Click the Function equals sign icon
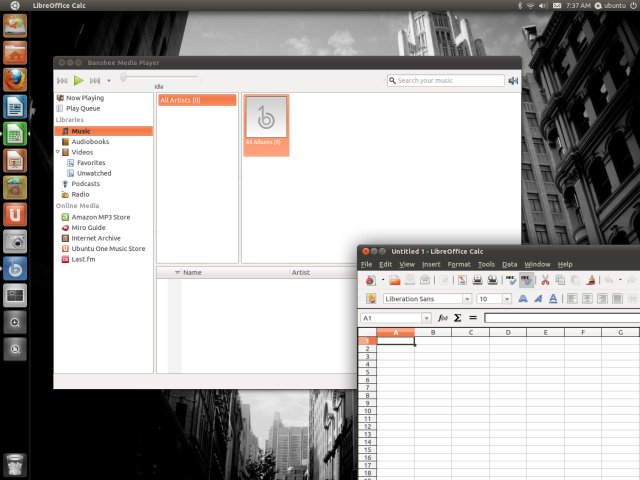Viewport: 640px width, 480px height. pyautogui.click(x=473, y=318)
